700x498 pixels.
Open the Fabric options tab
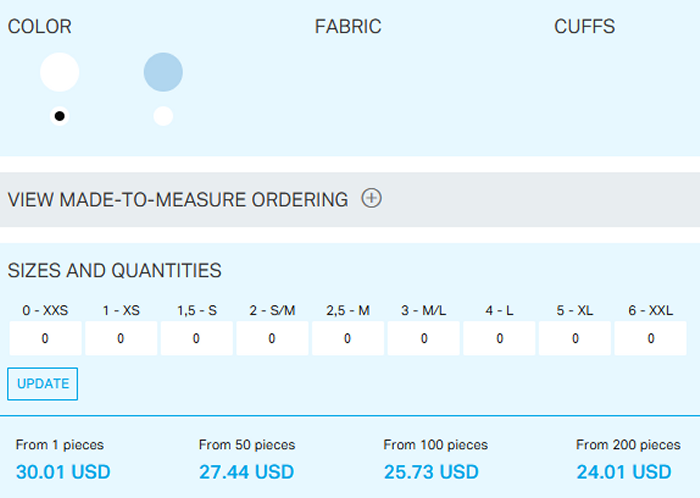click(x=348, y=27)
